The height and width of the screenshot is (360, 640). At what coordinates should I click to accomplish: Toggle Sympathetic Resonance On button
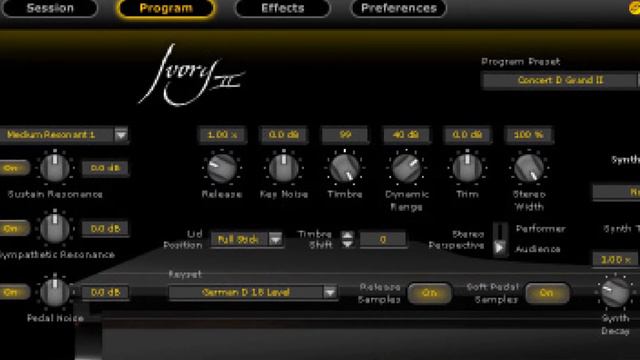(x=14, y=228)
